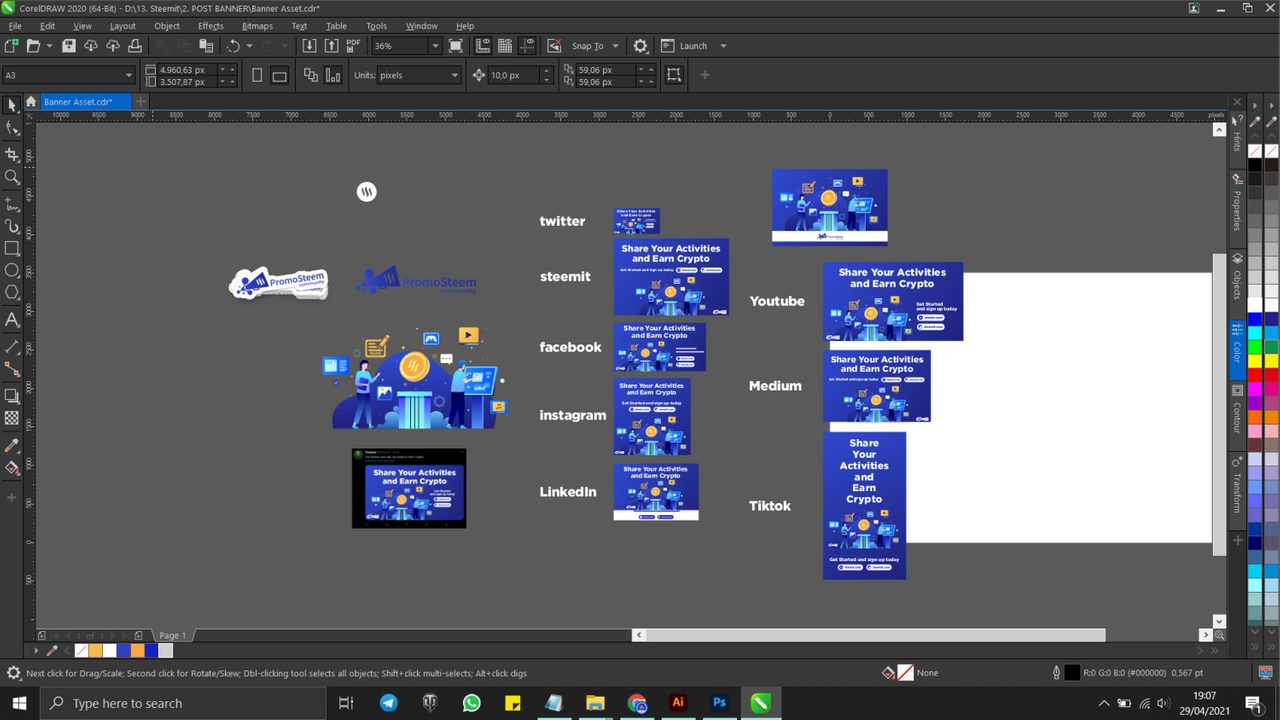Toggle Current page layout button
1280x720 pixels.
(x=333, y=75)
